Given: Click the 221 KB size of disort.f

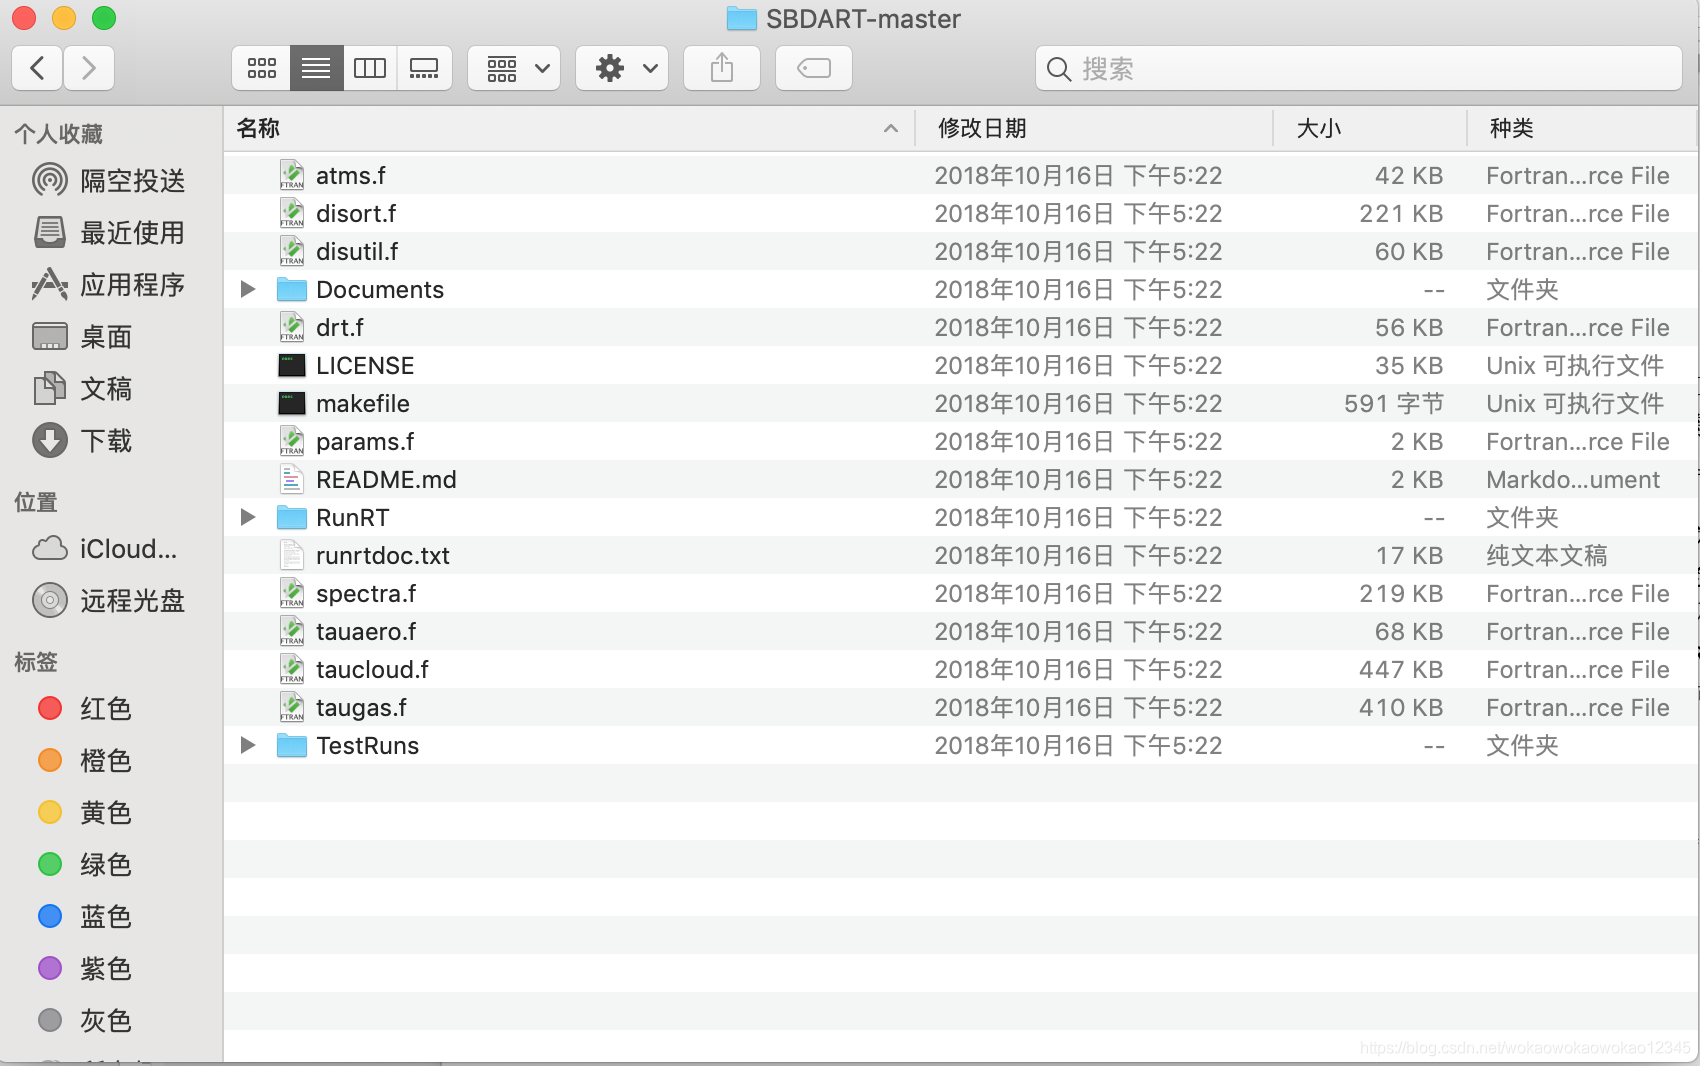Looking at the screenshot, I should tap(1401, 214).
